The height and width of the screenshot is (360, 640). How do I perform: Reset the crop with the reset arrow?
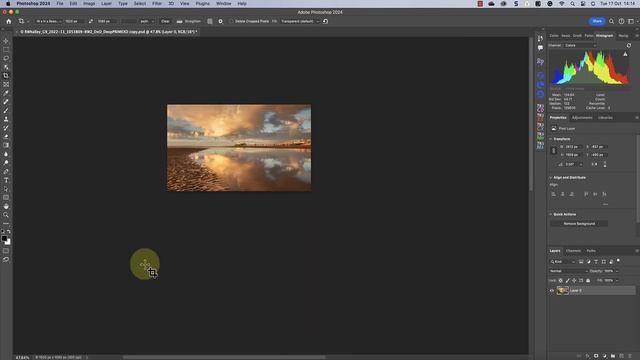[325, 21]
